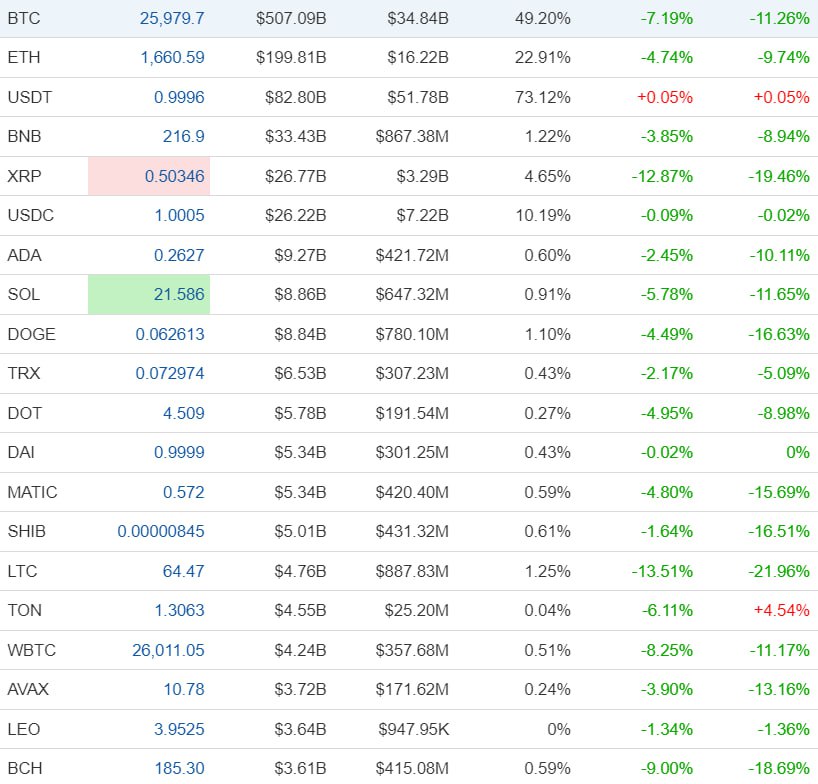This screenshot has width=818, height=784.
Task: Click TON volume $25.20M
Action: 417,611
